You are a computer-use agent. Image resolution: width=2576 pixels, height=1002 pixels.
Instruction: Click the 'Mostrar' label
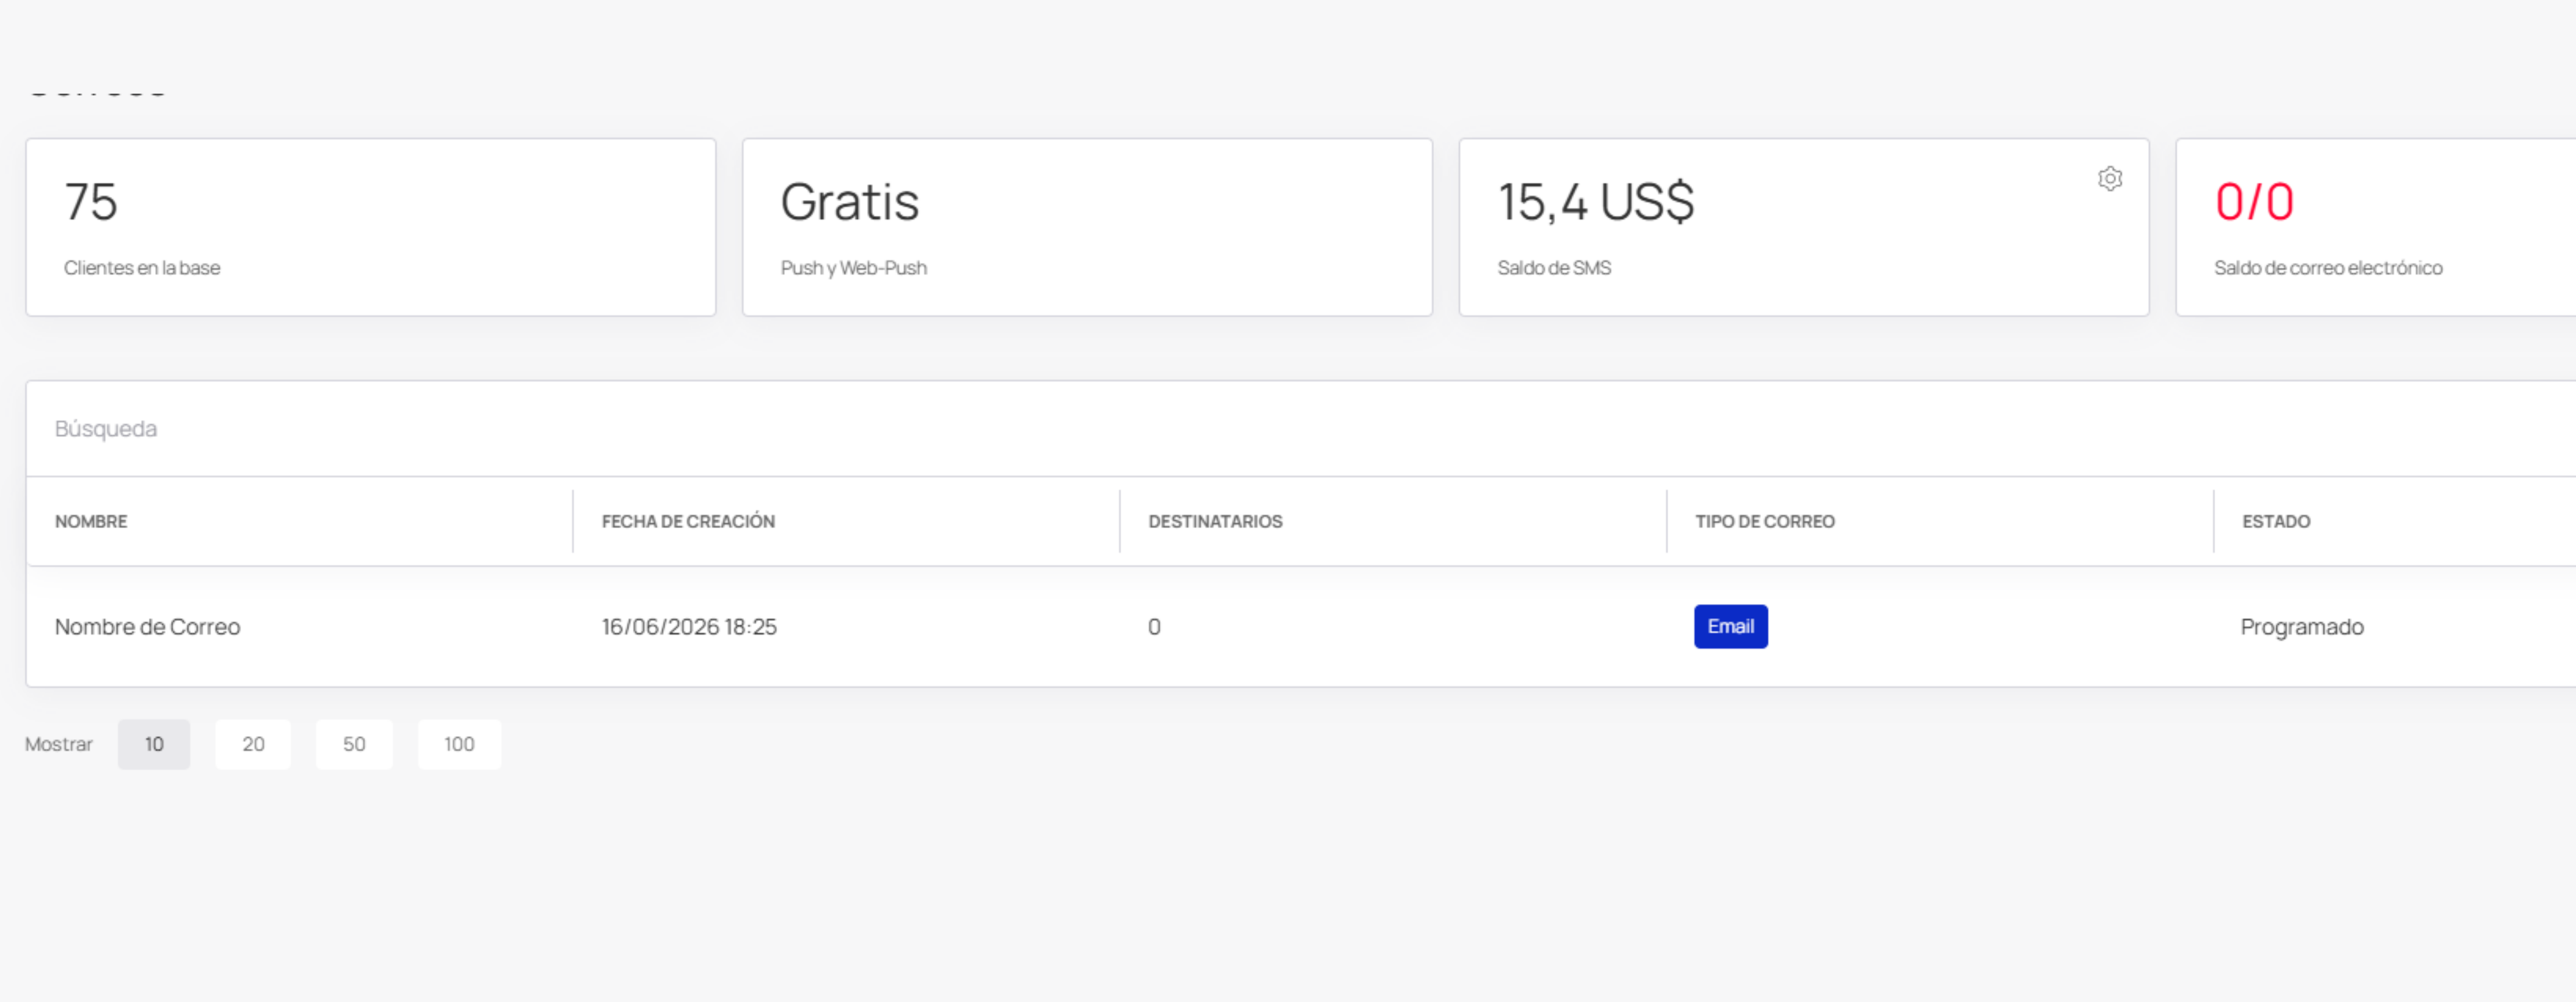[x=59, y=744]
